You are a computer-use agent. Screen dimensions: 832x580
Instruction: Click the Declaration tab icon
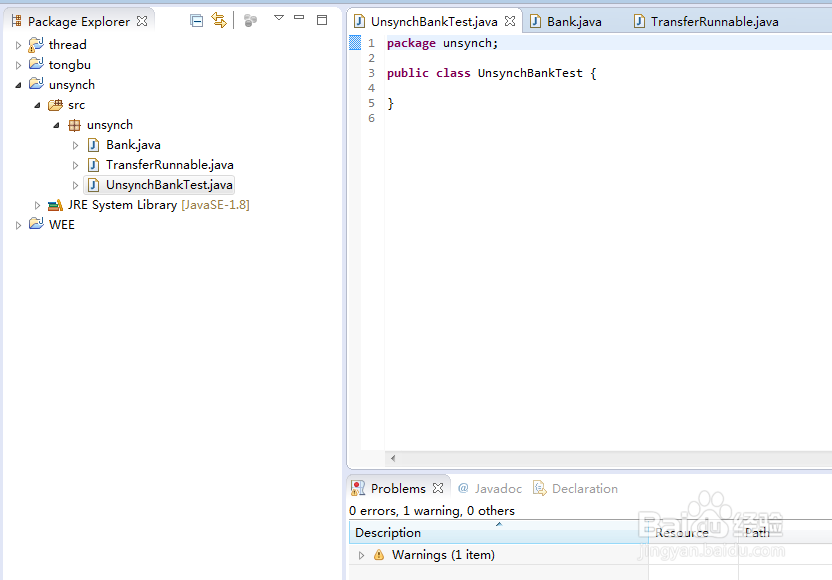coord(540,488)
